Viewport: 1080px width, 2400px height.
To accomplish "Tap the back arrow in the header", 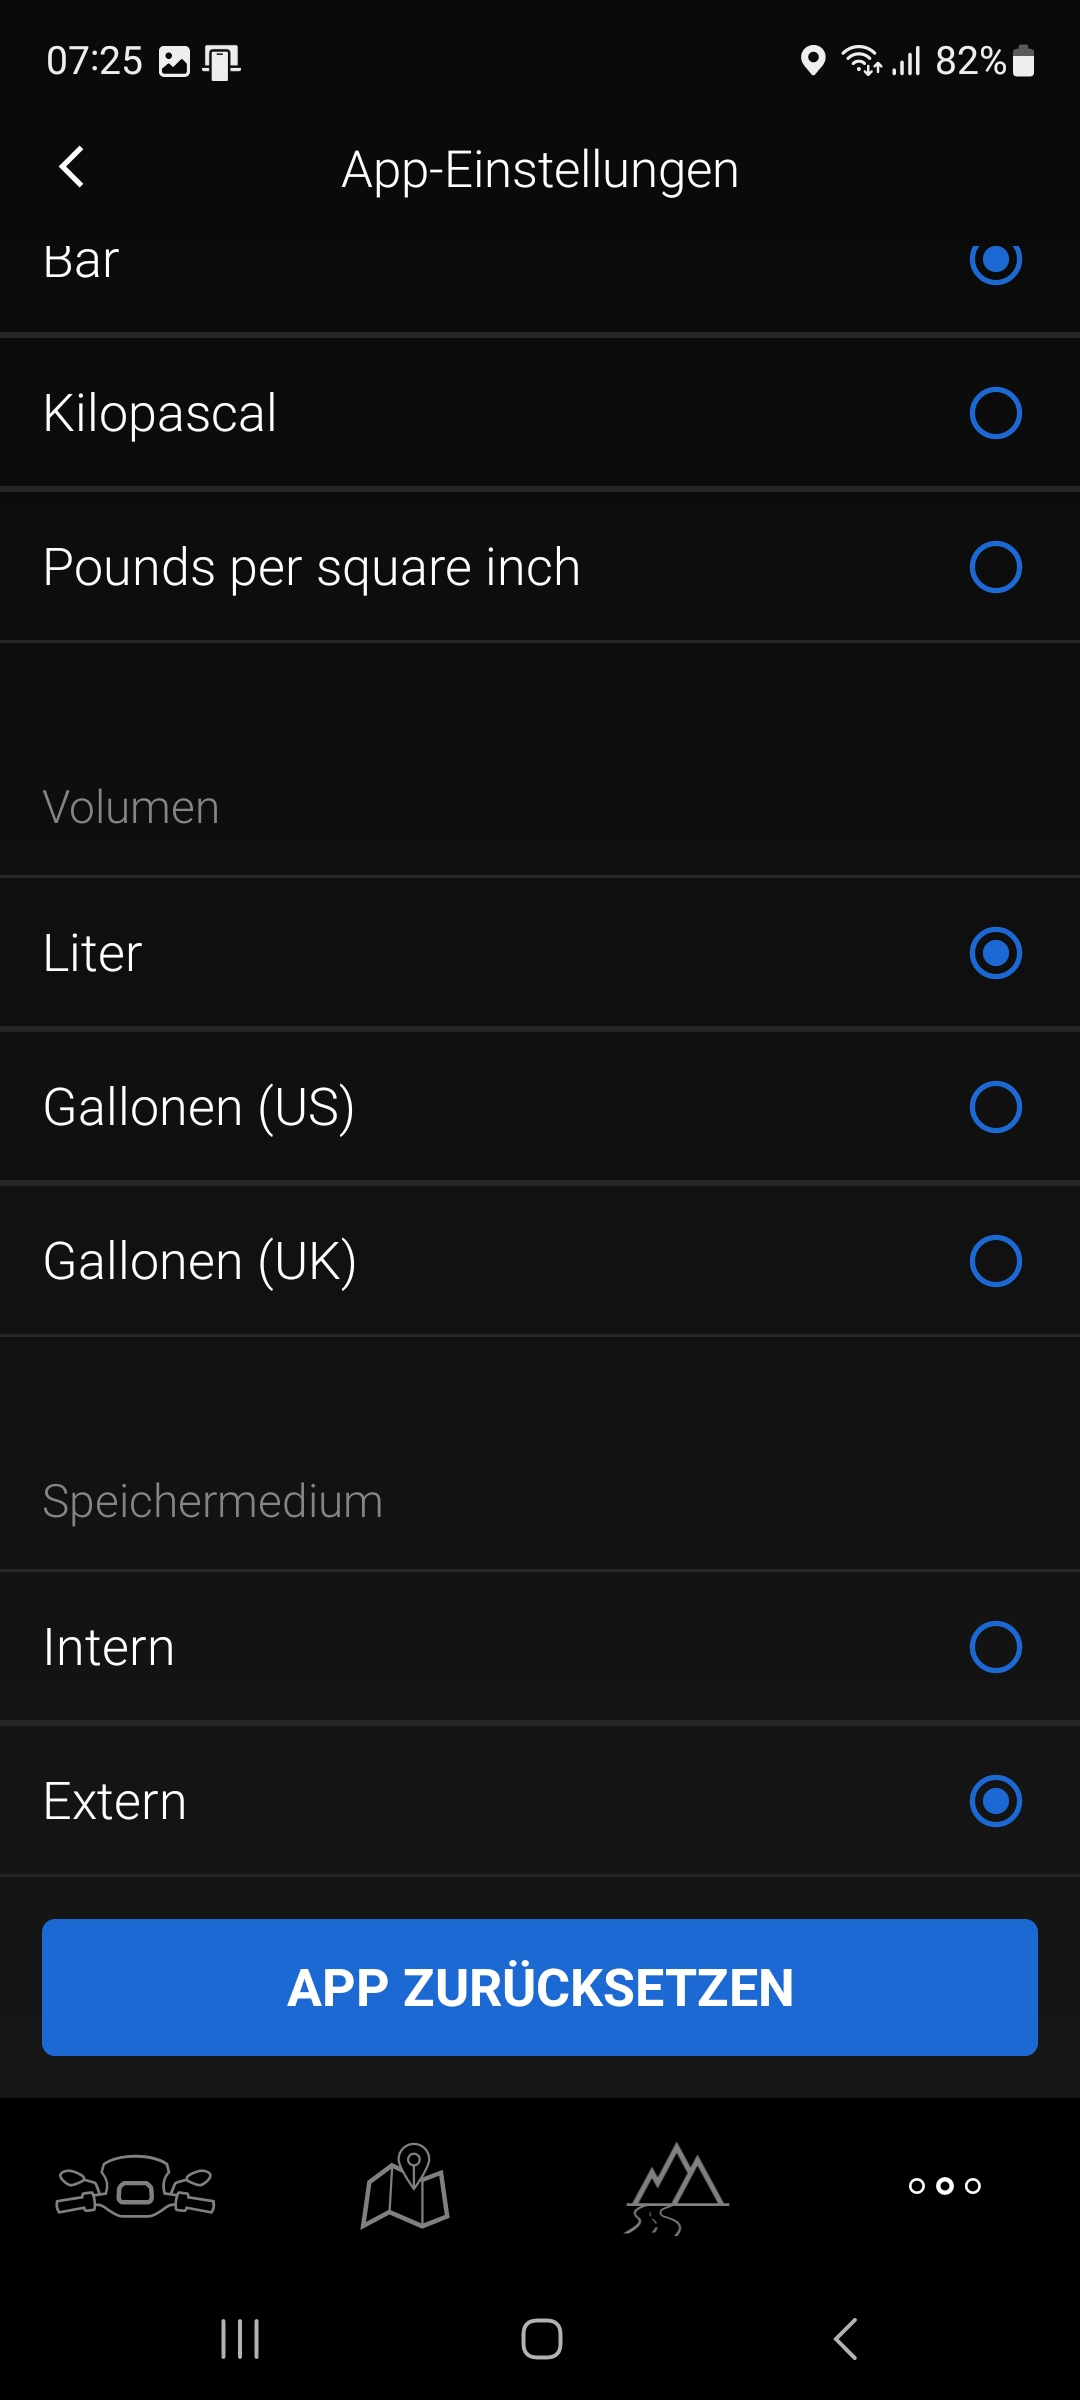I will click(x=72, y=168).
